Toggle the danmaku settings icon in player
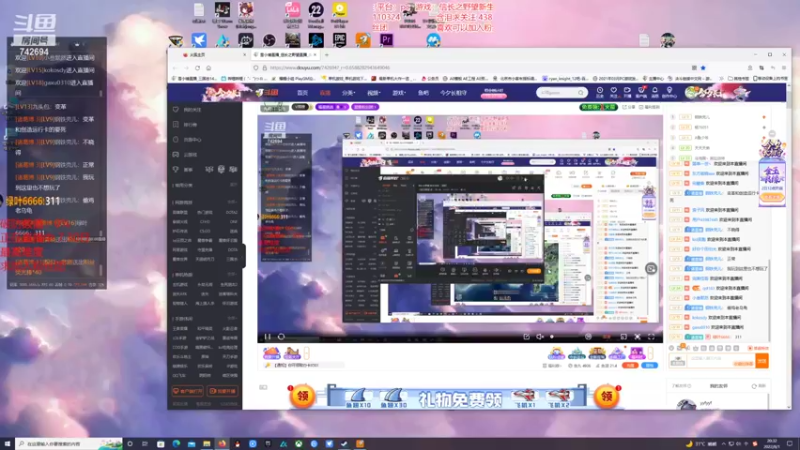The height and width of the screenshot is (450, 800). 588,337
